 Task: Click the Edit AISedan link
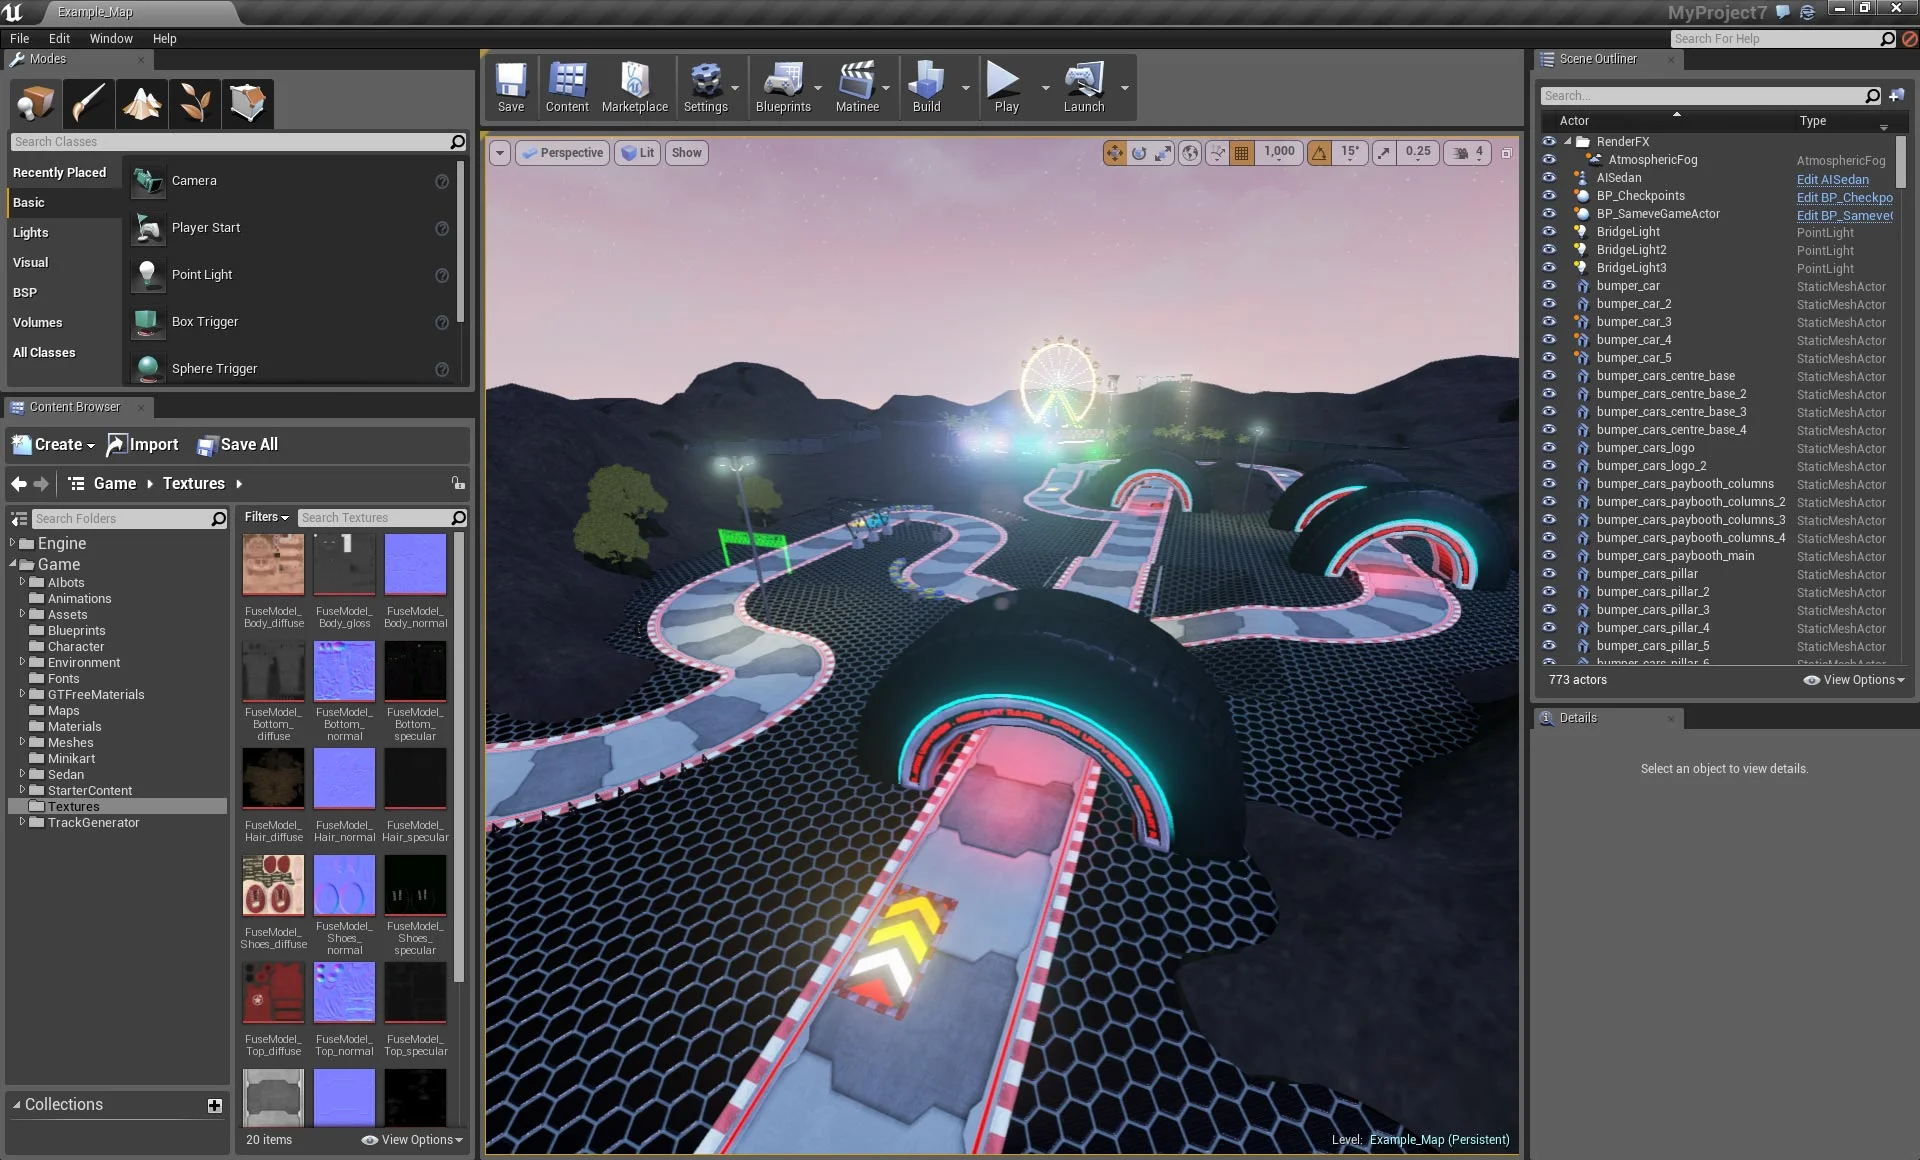[x=1832, y=180]
